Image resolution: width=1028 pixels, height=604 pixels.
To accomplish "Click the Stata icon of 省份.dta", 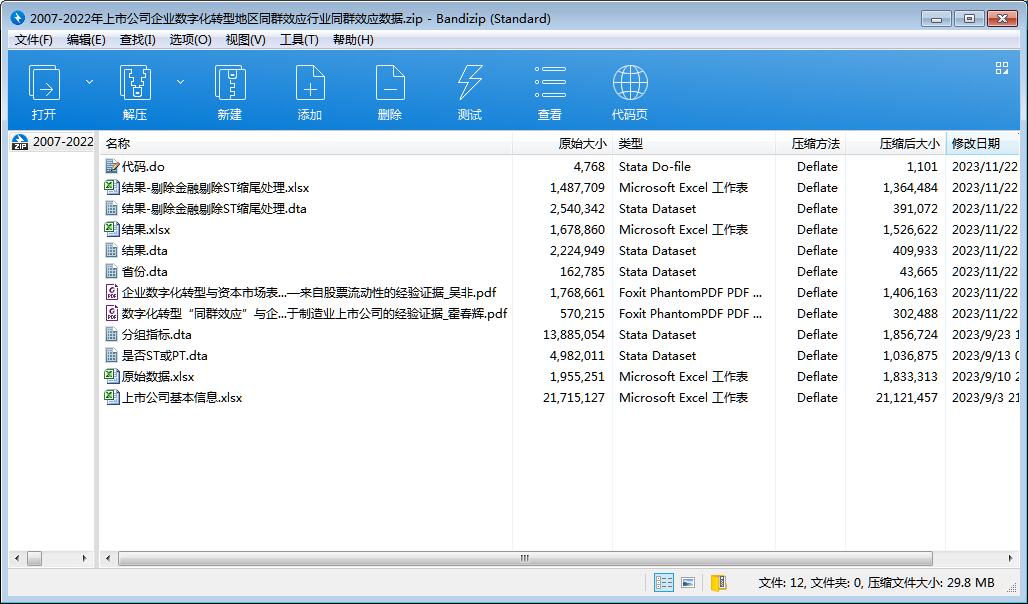I will 112,272.
